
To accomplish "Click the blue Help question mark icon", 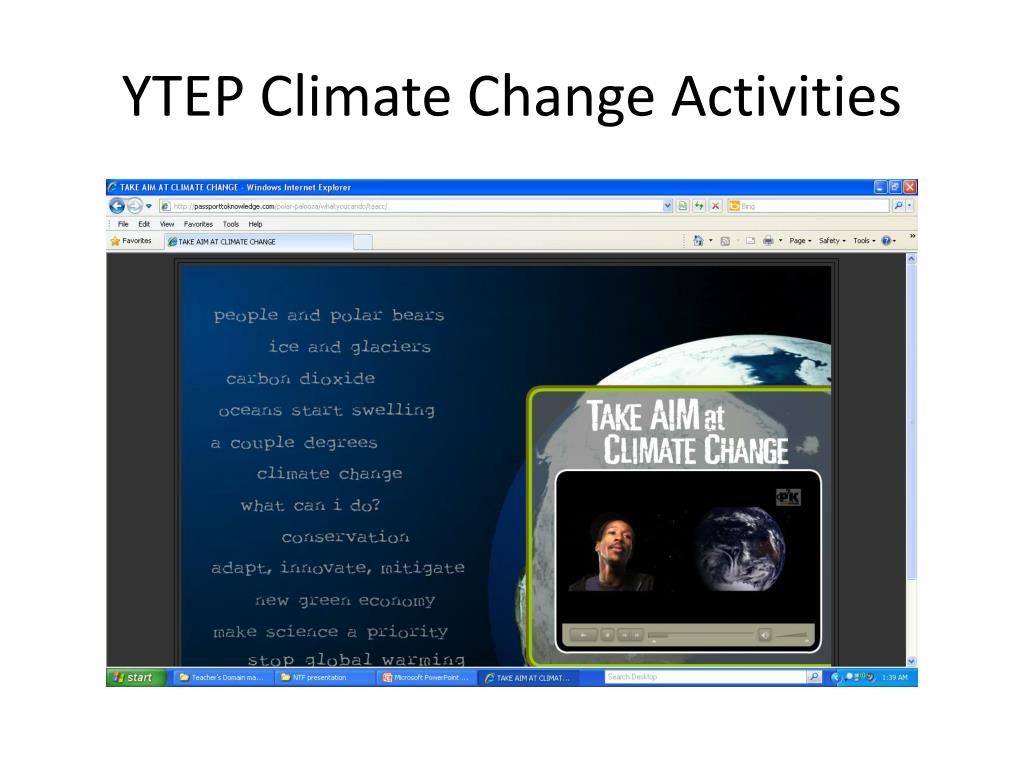I will pyautogui.click(x=886, y=241).
